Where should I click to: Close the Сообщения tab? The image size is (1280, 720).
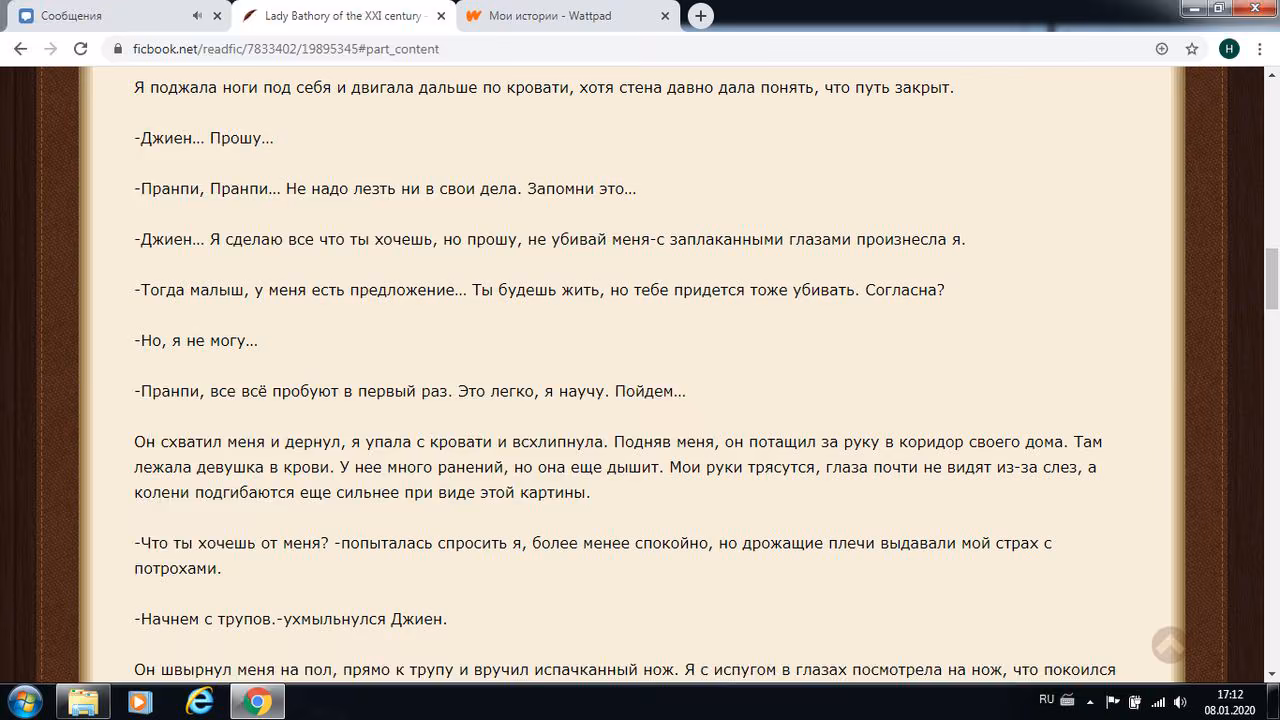[217, 16]
